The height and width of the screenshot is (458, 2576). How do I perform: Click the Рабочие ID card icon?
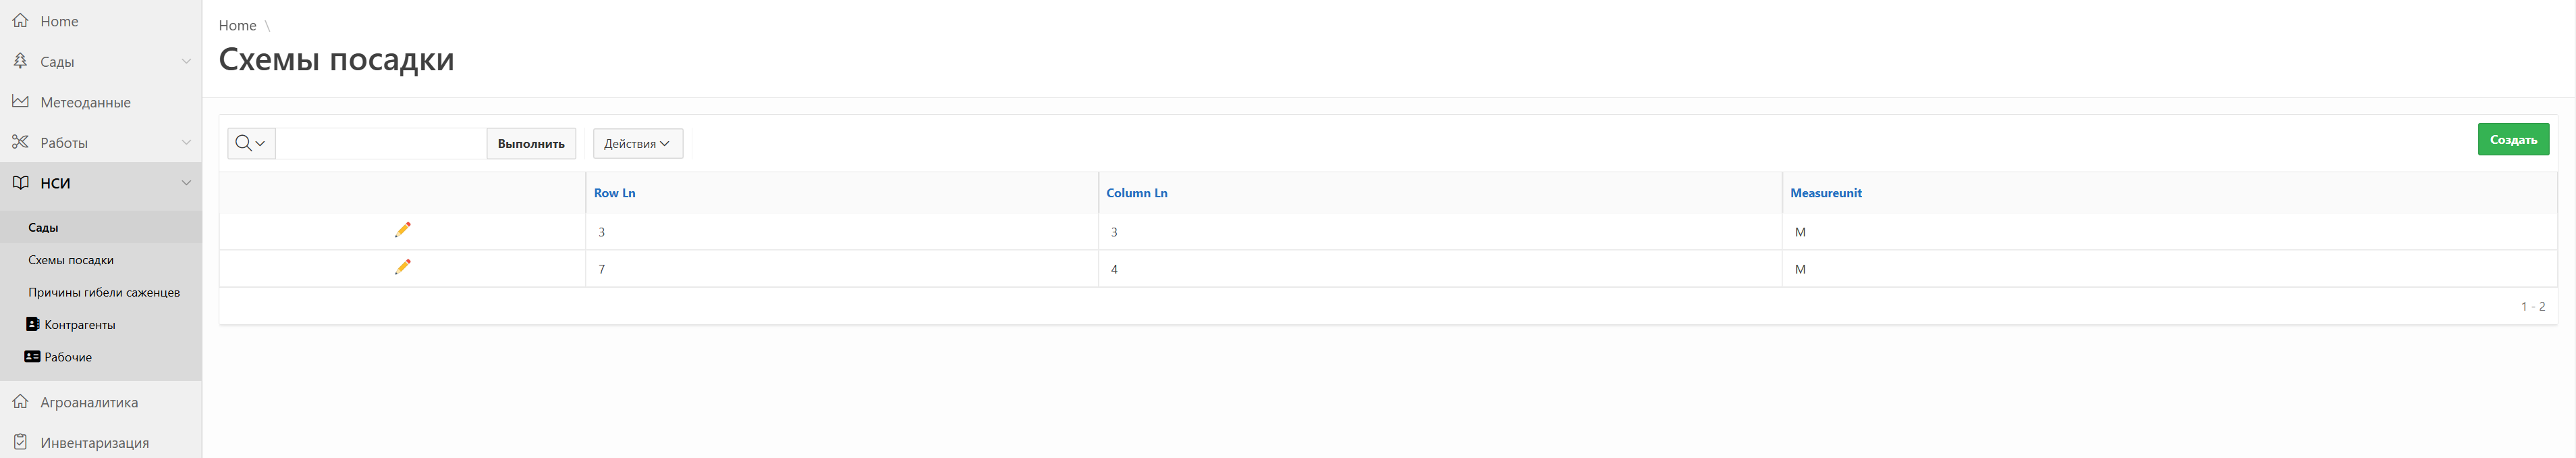click(32, 356)
